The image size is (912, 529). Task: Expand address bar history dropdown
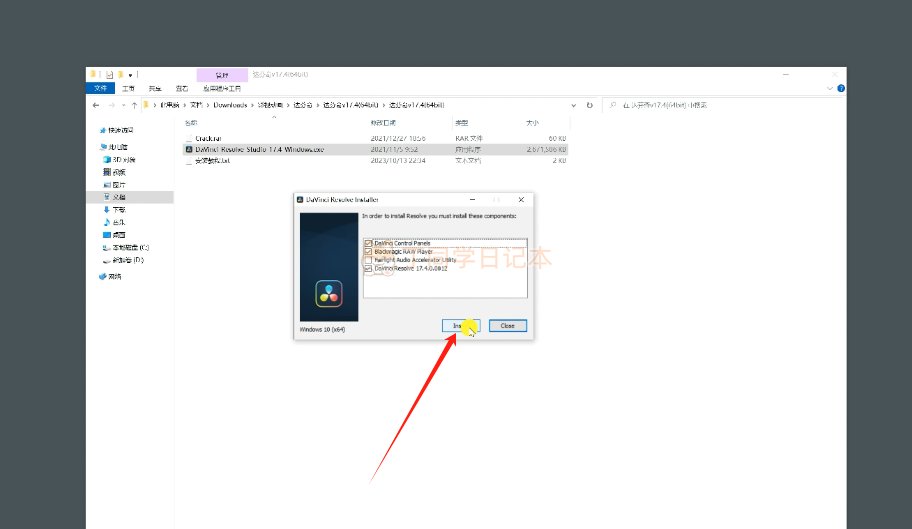(573, 105)
